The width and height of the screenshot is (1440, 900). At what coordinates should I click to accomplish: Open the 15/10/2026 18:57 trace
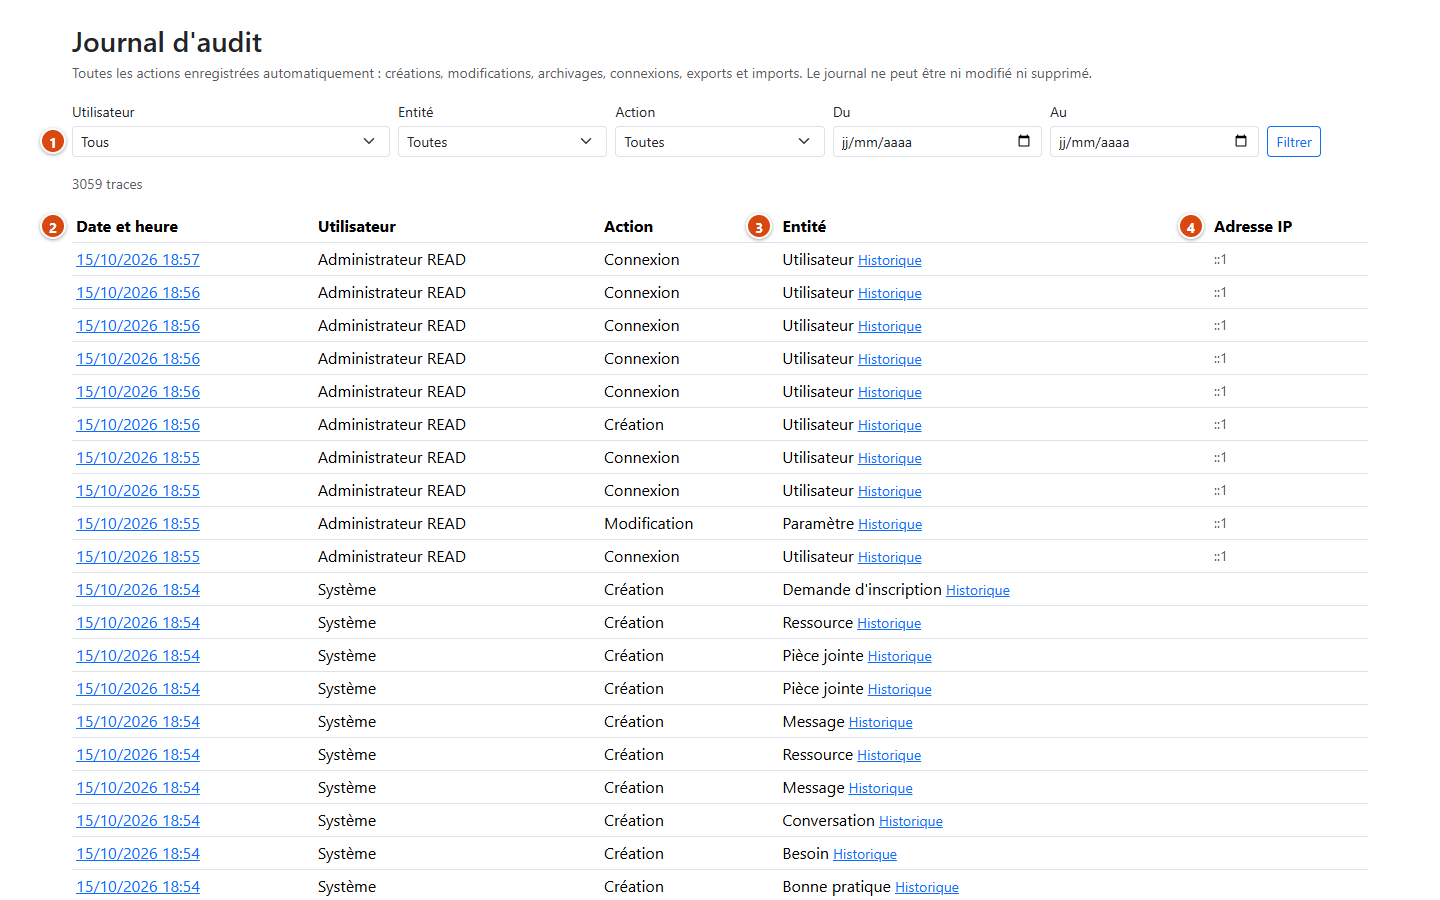pyautogui.click(x=138, y=260)
